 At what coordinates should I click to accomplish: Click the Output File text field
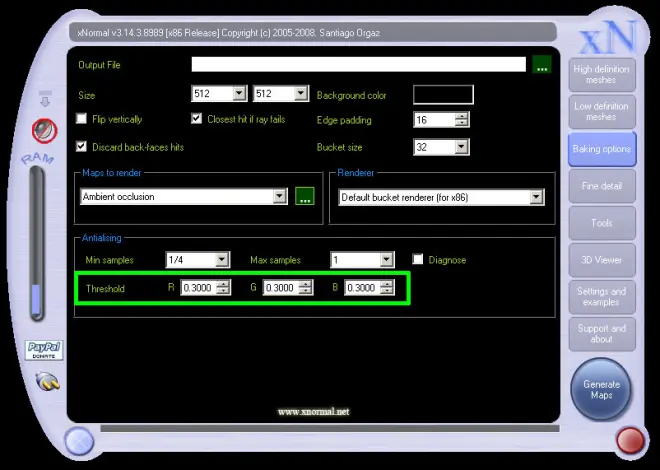click(359, 64)
